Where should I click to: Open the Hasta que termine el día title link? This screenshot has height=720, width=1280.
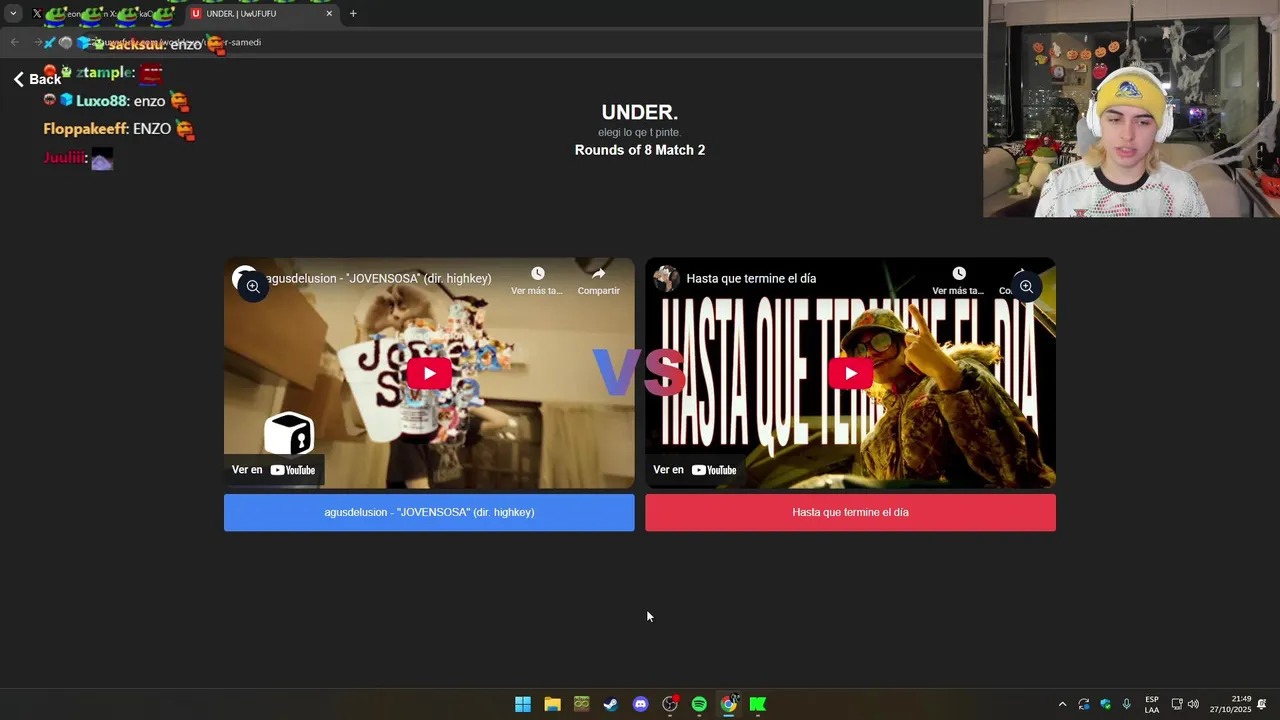pyautogui.click(x=751, y=279)
